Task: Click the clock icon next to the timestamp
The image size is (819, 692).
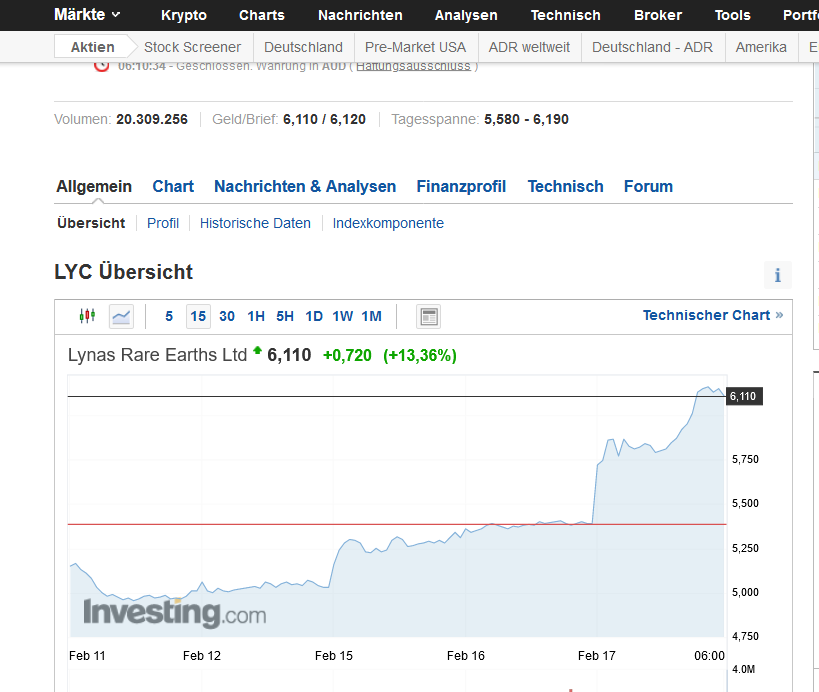Action: [102, 66]
